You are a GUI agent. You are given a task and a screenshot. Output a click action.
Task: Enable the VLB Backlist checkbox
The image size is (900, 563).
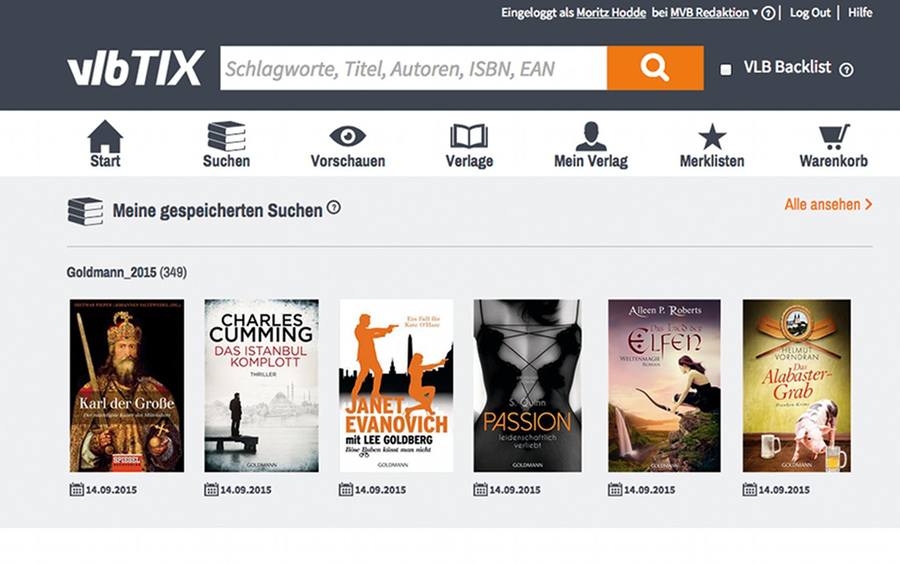(726, 69)
